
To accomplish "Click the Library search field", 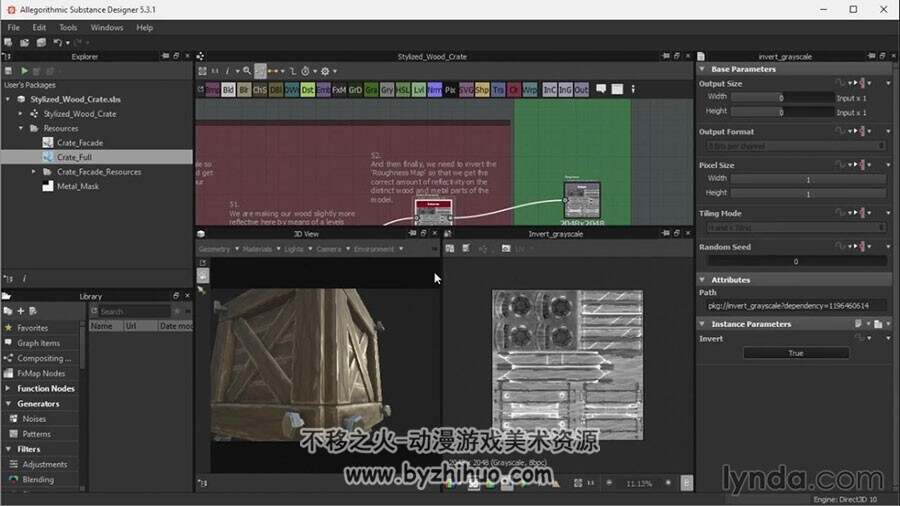I will (x=134, y=311).
